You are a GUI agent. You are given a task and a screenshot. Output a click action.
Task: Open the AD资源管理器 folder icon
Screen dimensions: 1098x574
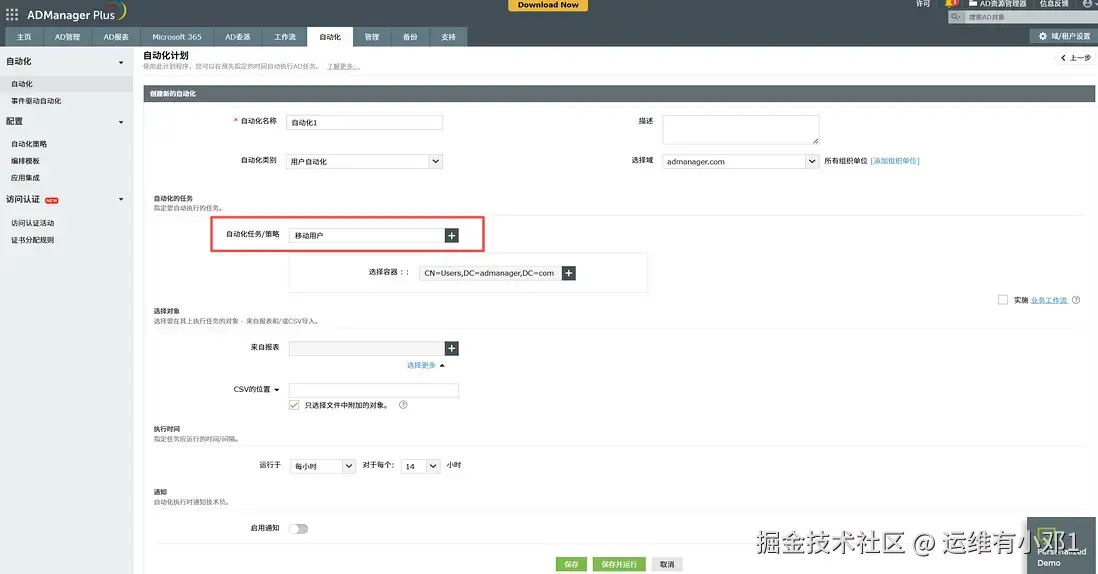(973, 4)
